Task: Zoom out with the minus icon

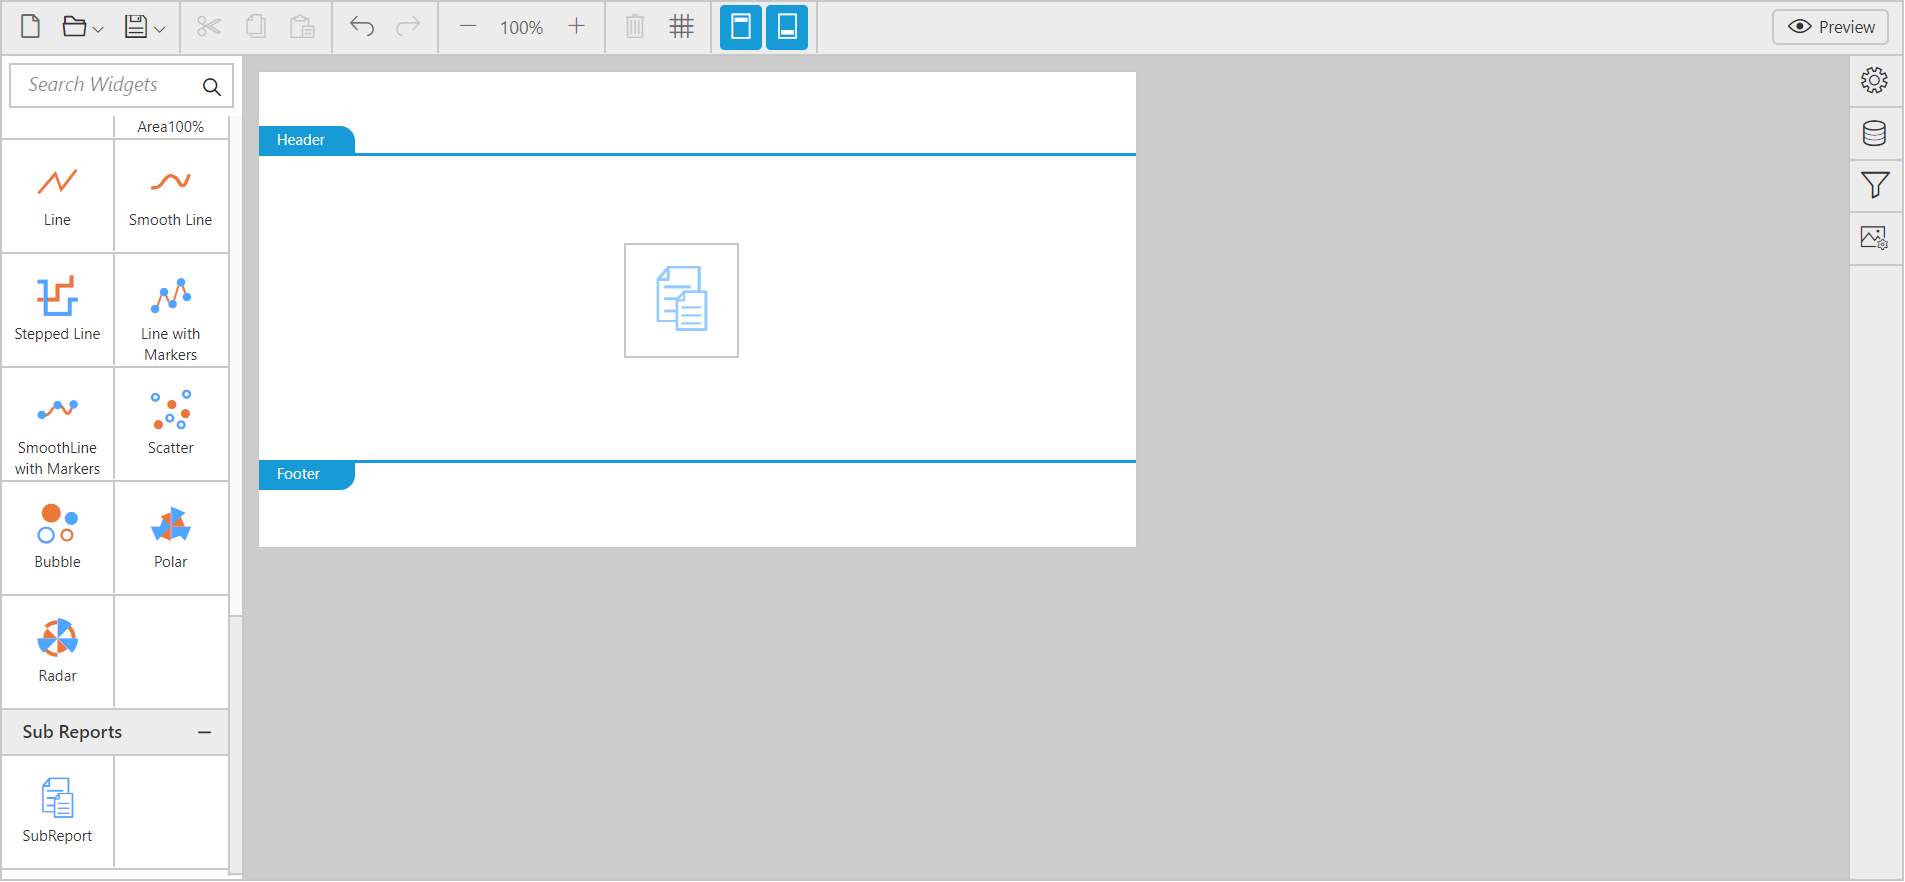Action: [x=468, y=26]
